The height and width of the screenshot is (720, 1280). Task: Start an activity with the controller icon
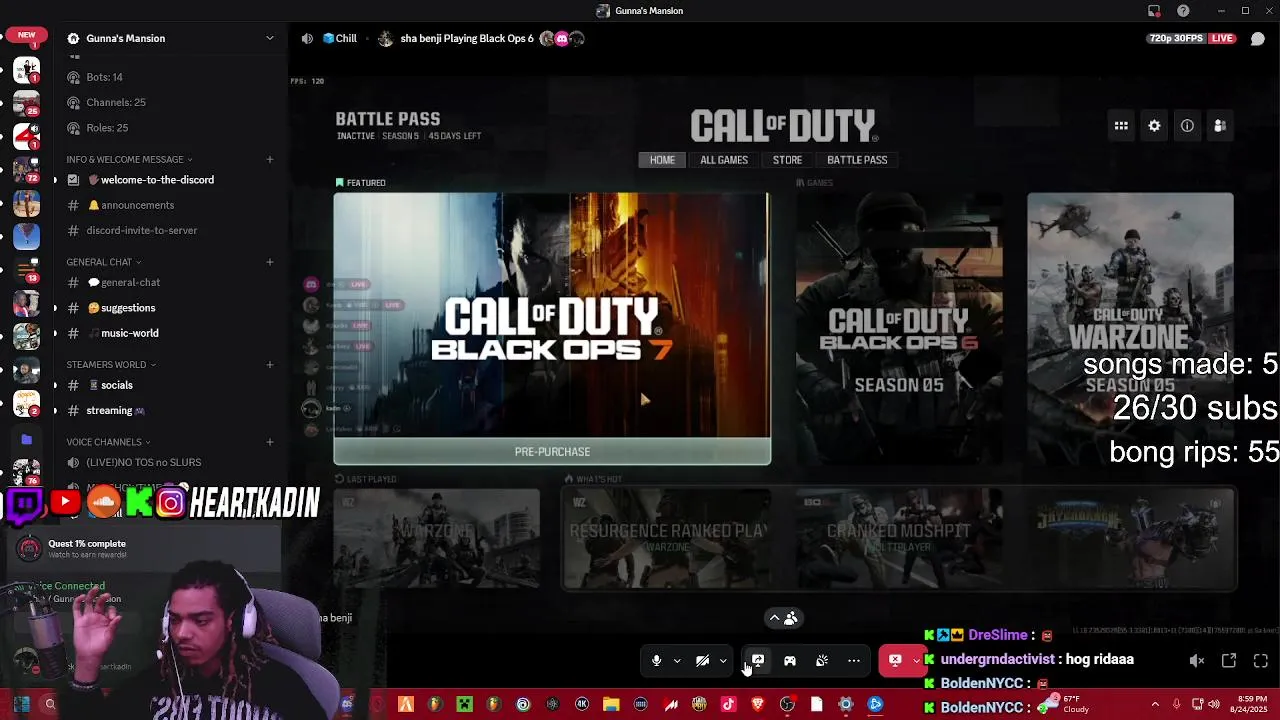point(790,660)
